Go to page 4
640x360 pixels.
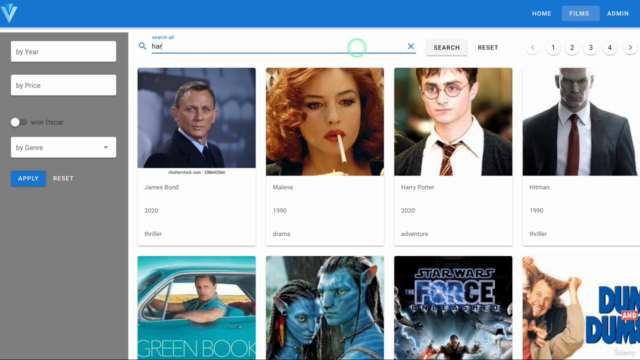click(610, 48)
